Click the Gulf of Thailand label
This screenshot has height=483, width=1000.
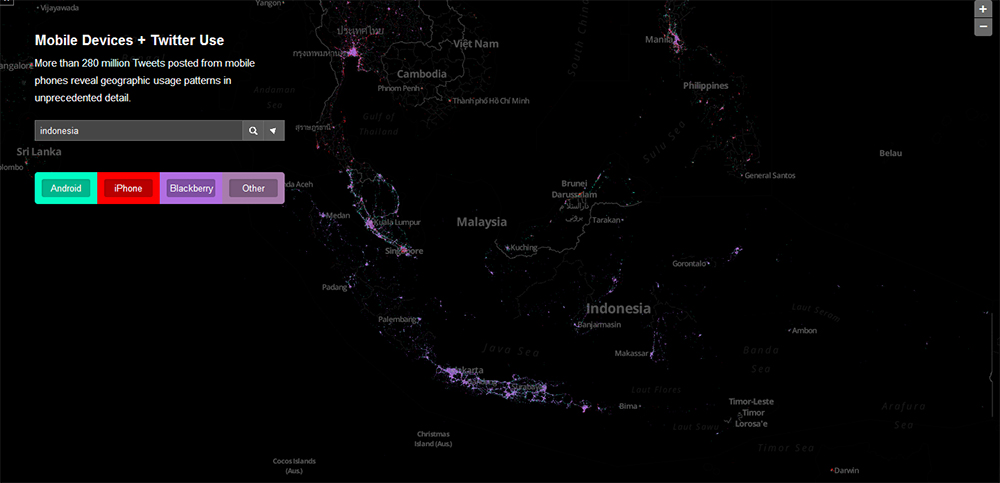(x=379, y=124)
